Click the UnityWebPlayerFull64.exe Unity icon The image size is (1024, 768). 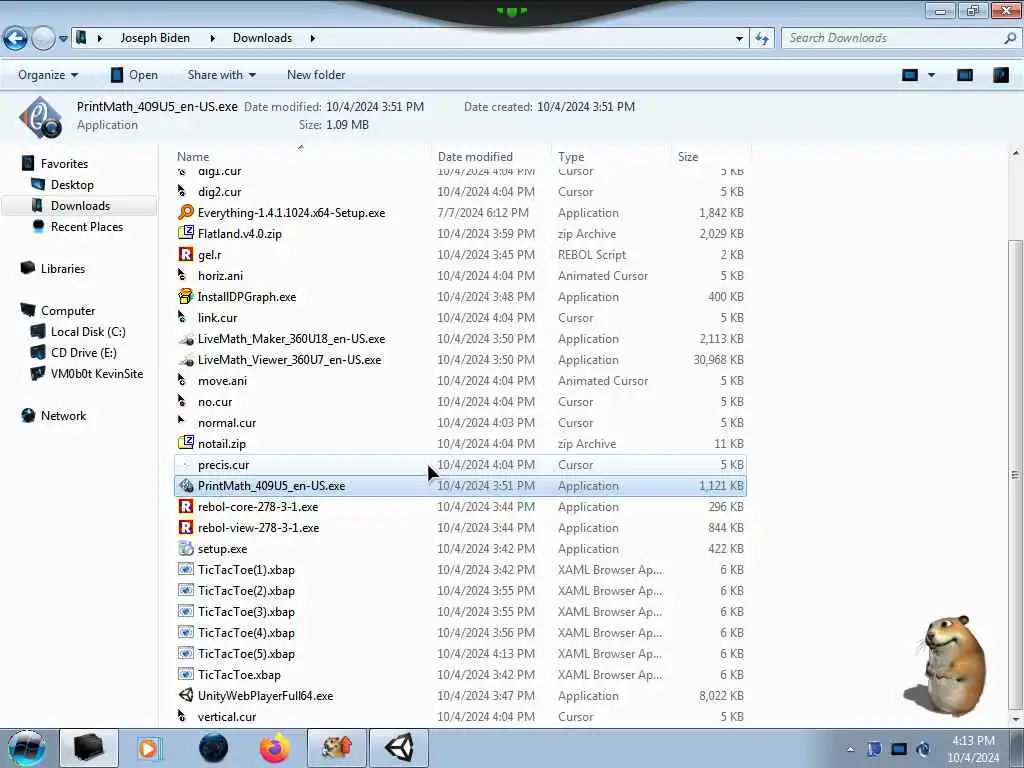(186, 696)
